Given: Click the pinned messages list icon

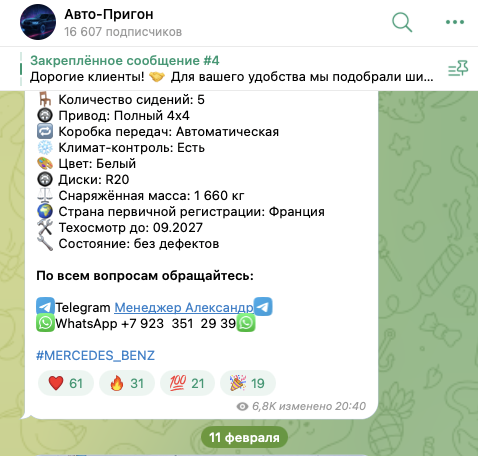Looking at the screenshot, I should (x=458, y=68).
